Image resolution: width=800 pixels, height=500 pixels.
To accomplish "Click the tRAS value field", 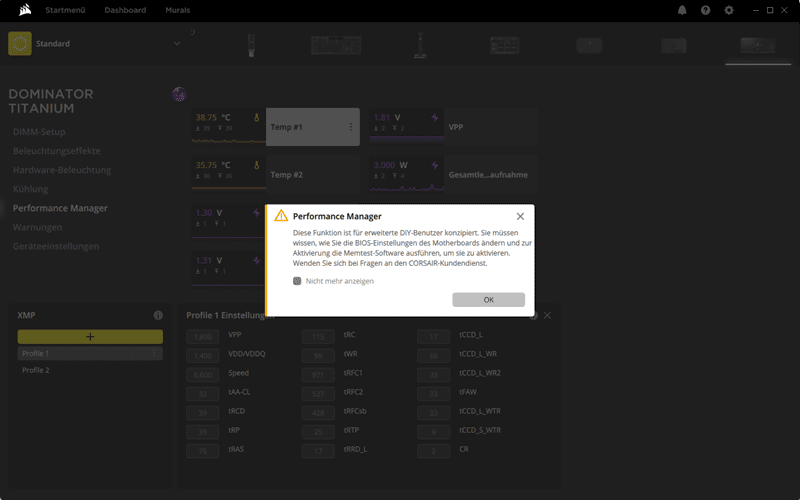I will (203, 451).
